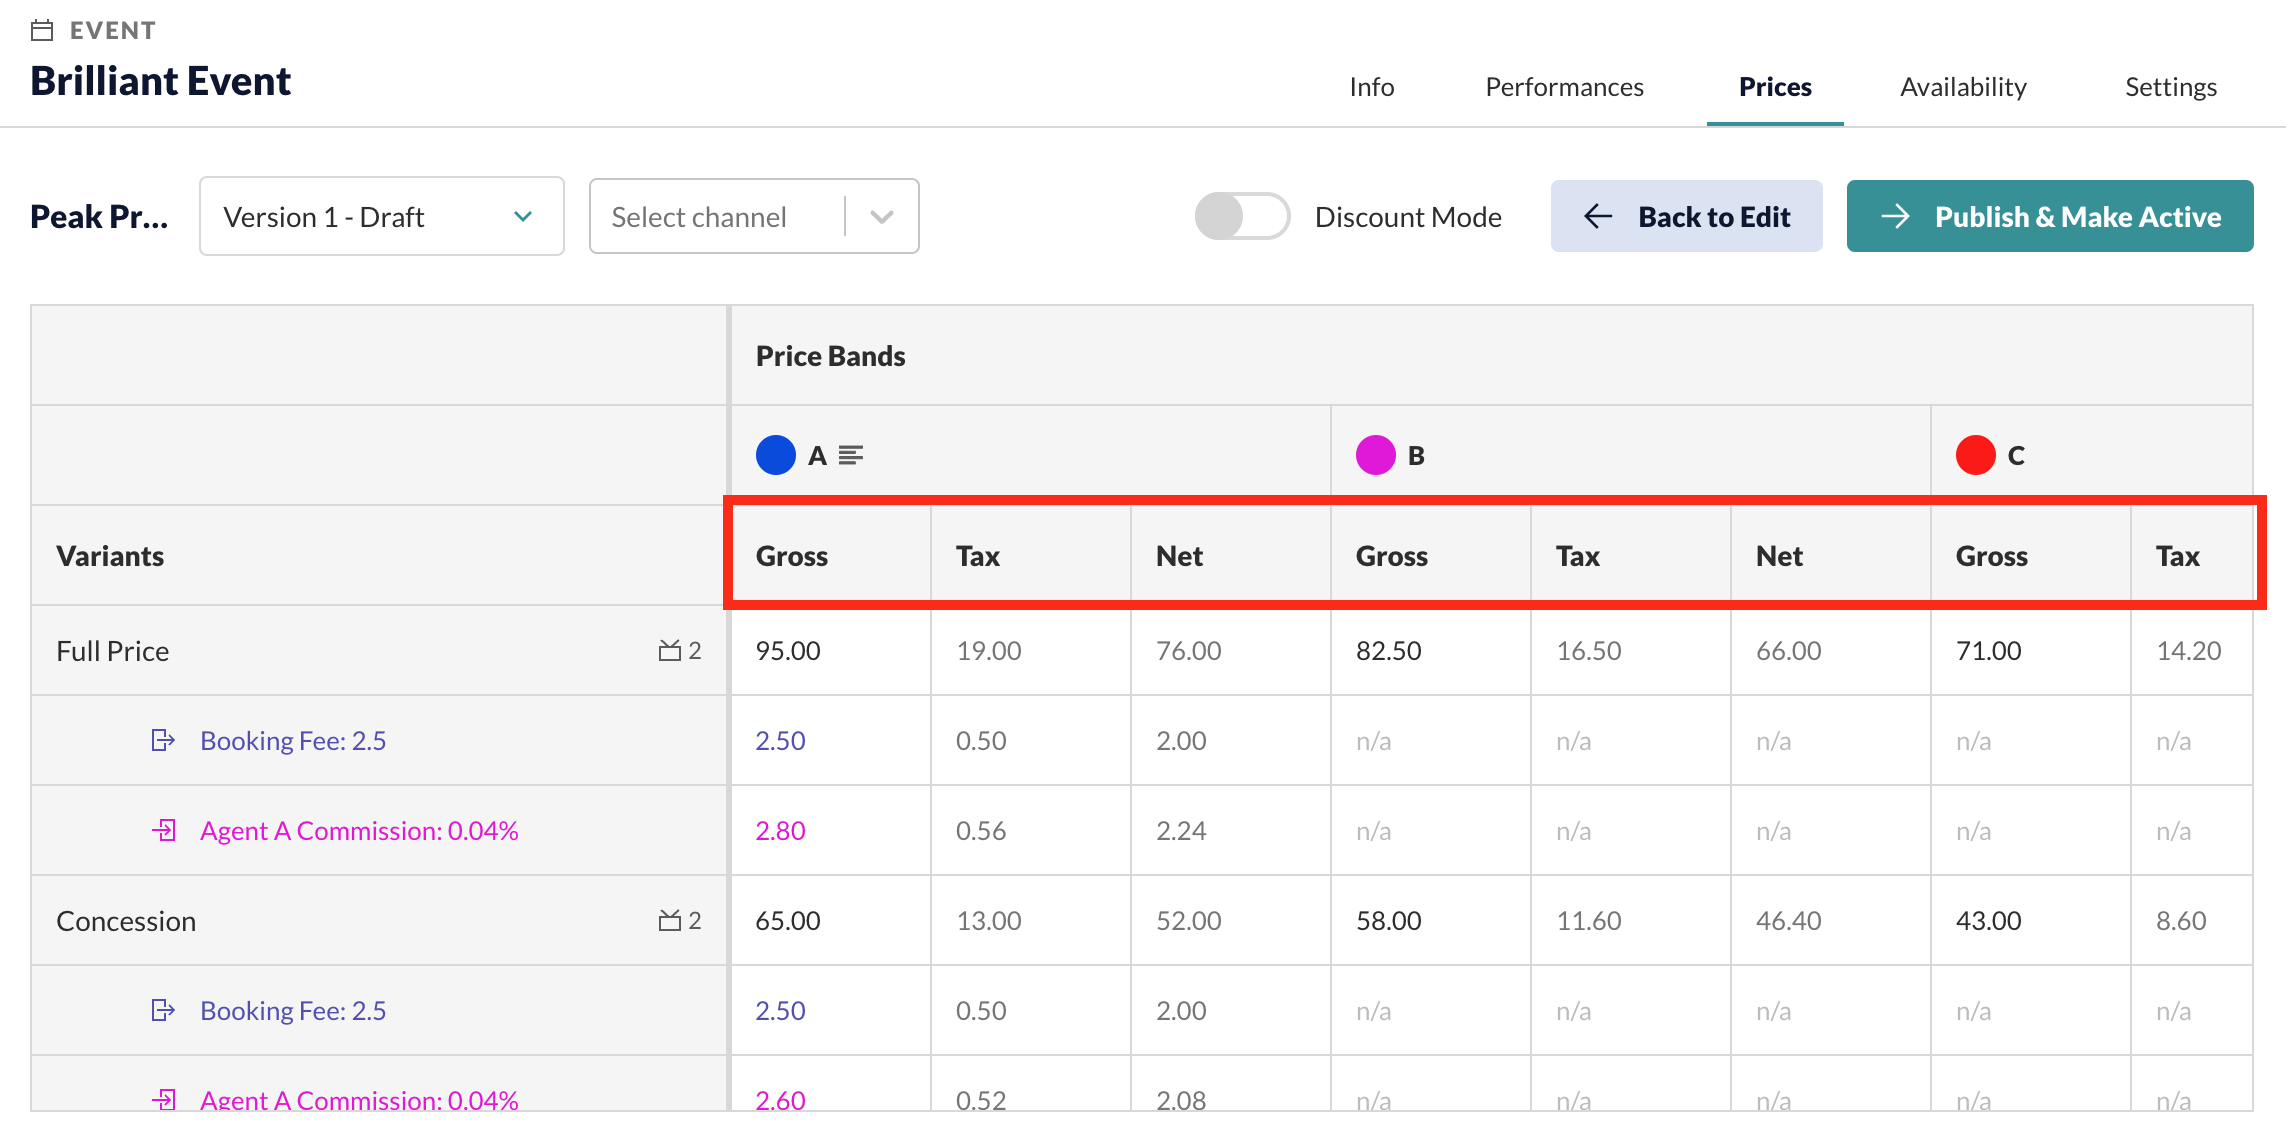Click the Agent A Commission icon under Full Price
The width and height of the screenshot is (2286, 1136).
164,830
